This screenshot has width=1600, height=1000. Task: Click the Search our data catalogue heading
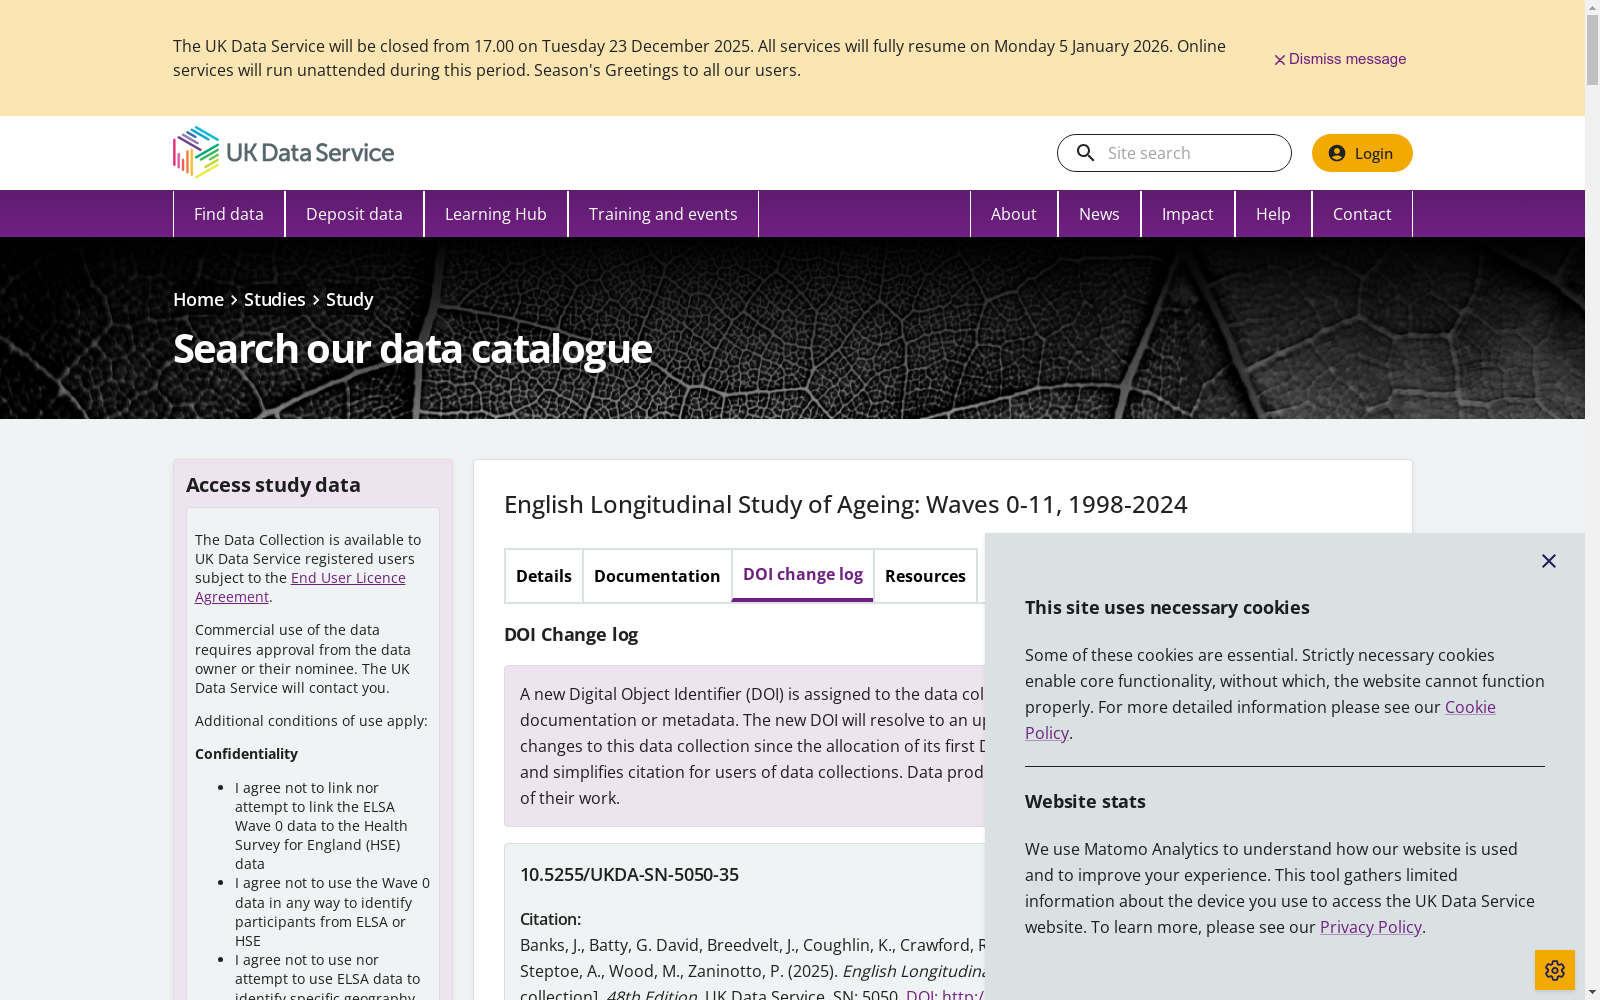(412, 348)
